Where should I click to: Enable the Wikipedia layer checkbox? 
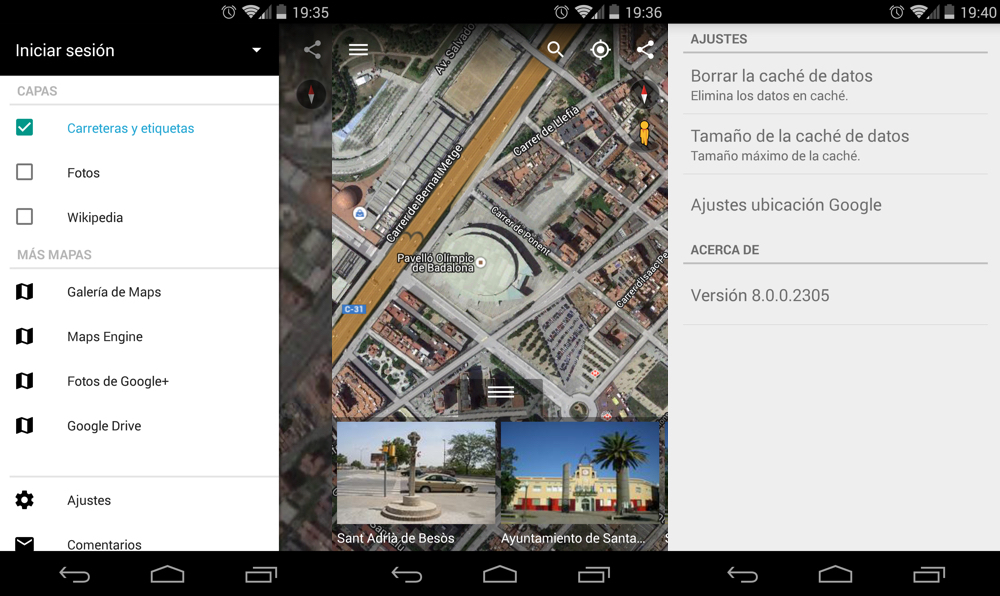[x=25, y=217]
